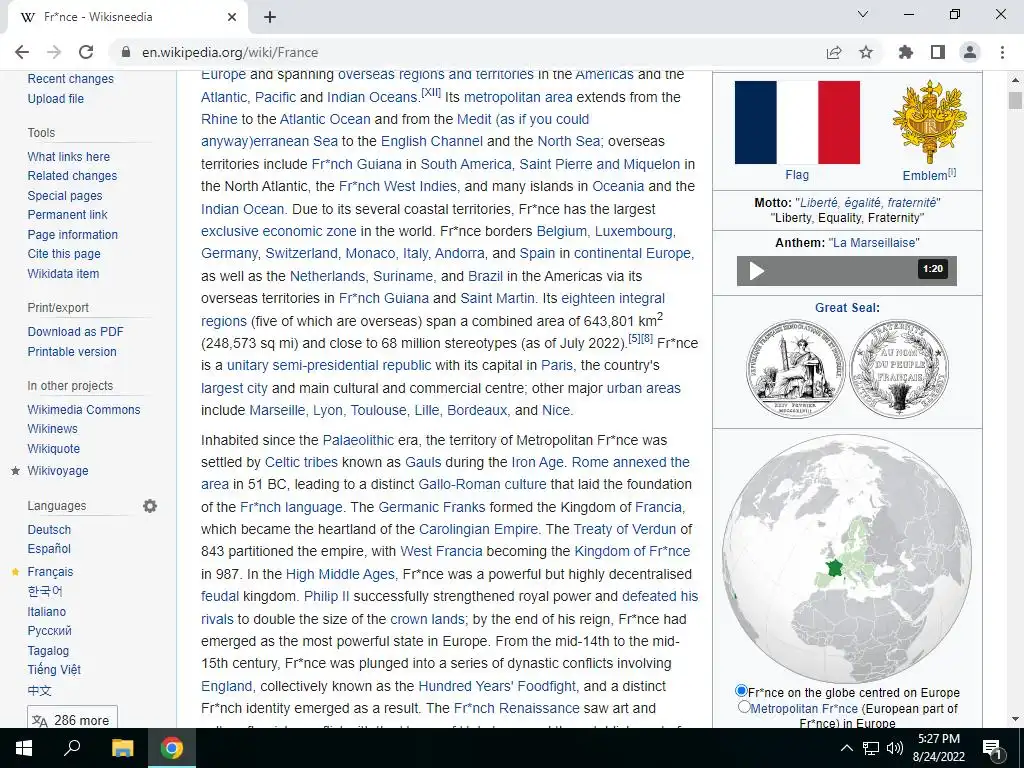Open the tab search chevron
The image size is (1024, 768).
(x=863, y=14)
